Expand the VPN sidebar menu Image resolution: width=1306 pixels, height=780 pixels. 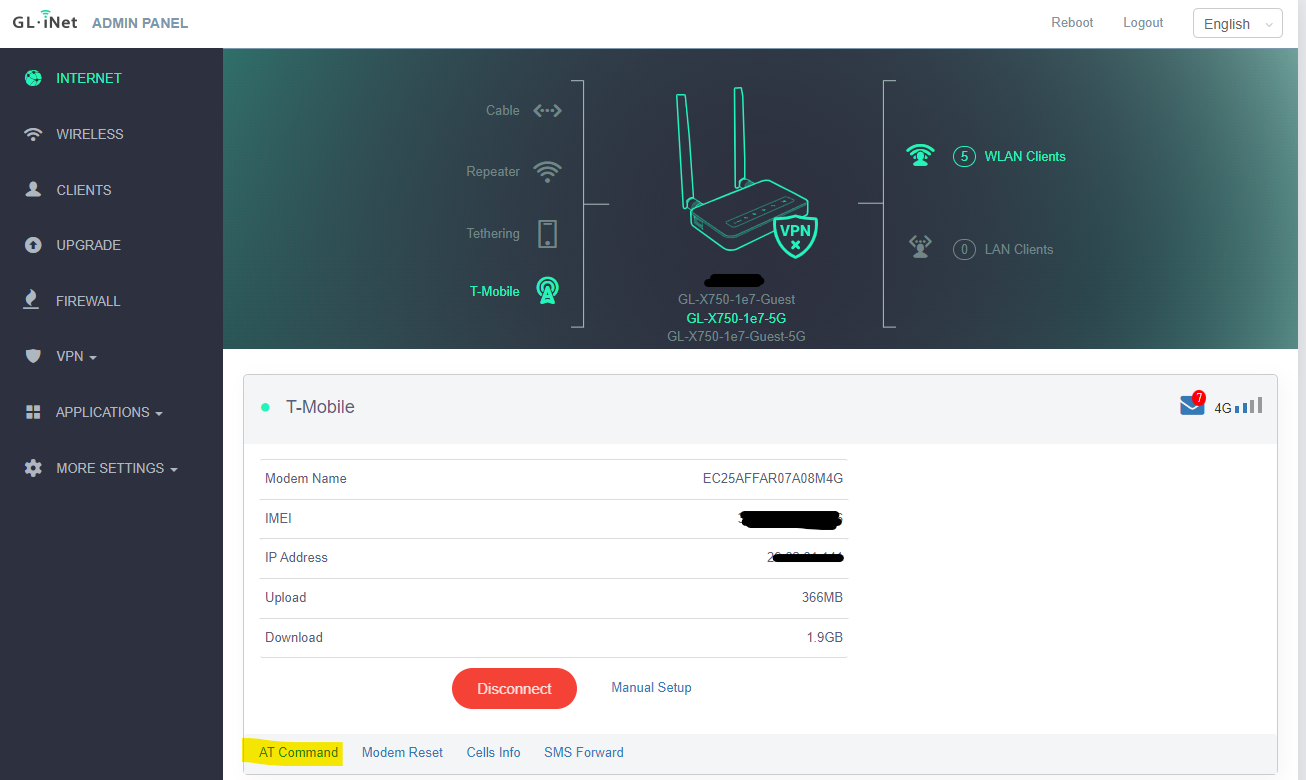pyautogui.click(x=76, y=356)
